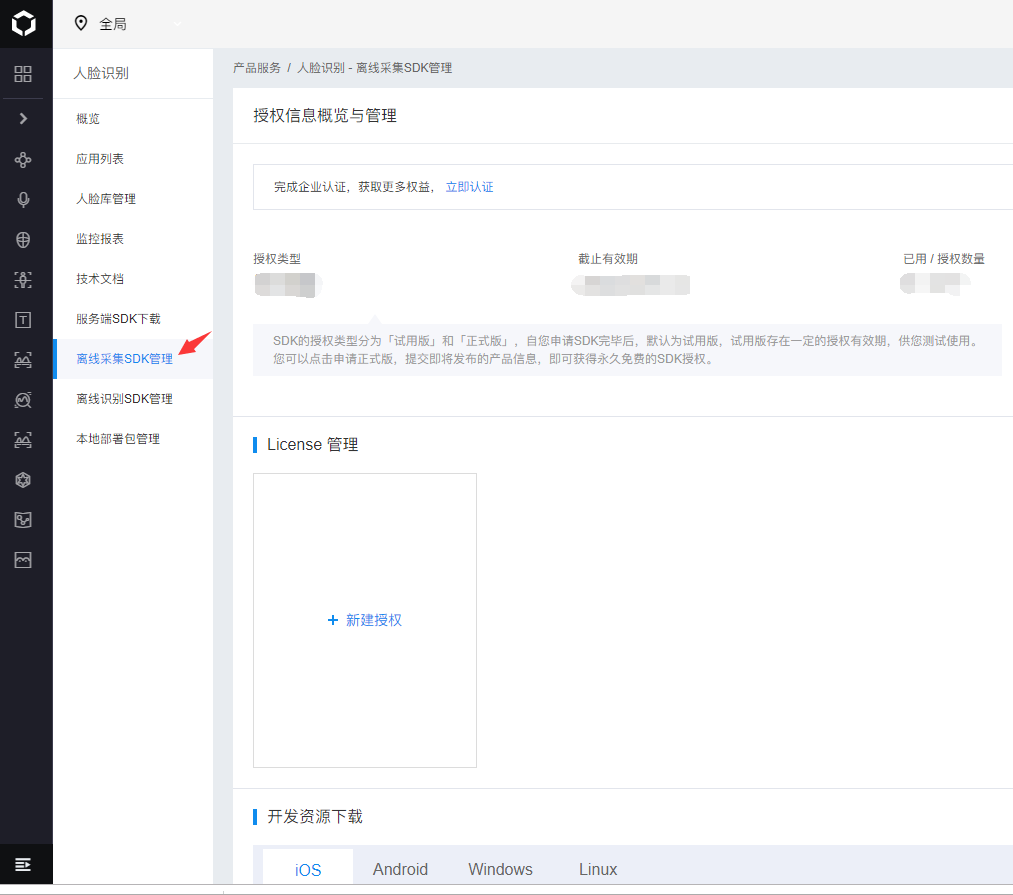Image resolution: width=1013 pixels, height=895 pixels.
Task: Select the microphone speech service icon
Action: (23, 200)
